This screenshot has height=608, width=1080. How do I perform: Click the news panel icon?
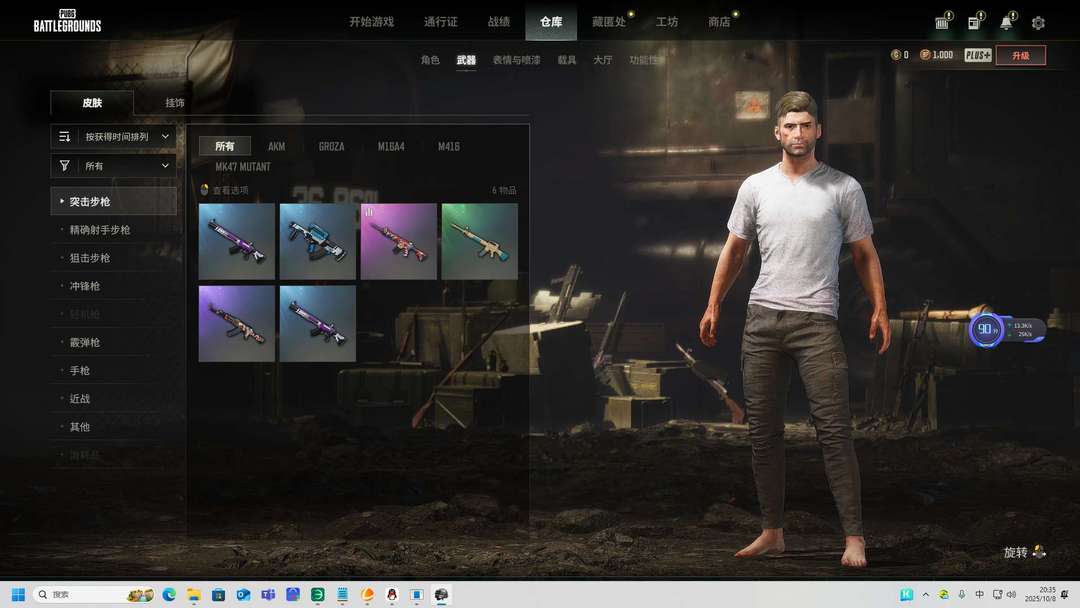973,22
